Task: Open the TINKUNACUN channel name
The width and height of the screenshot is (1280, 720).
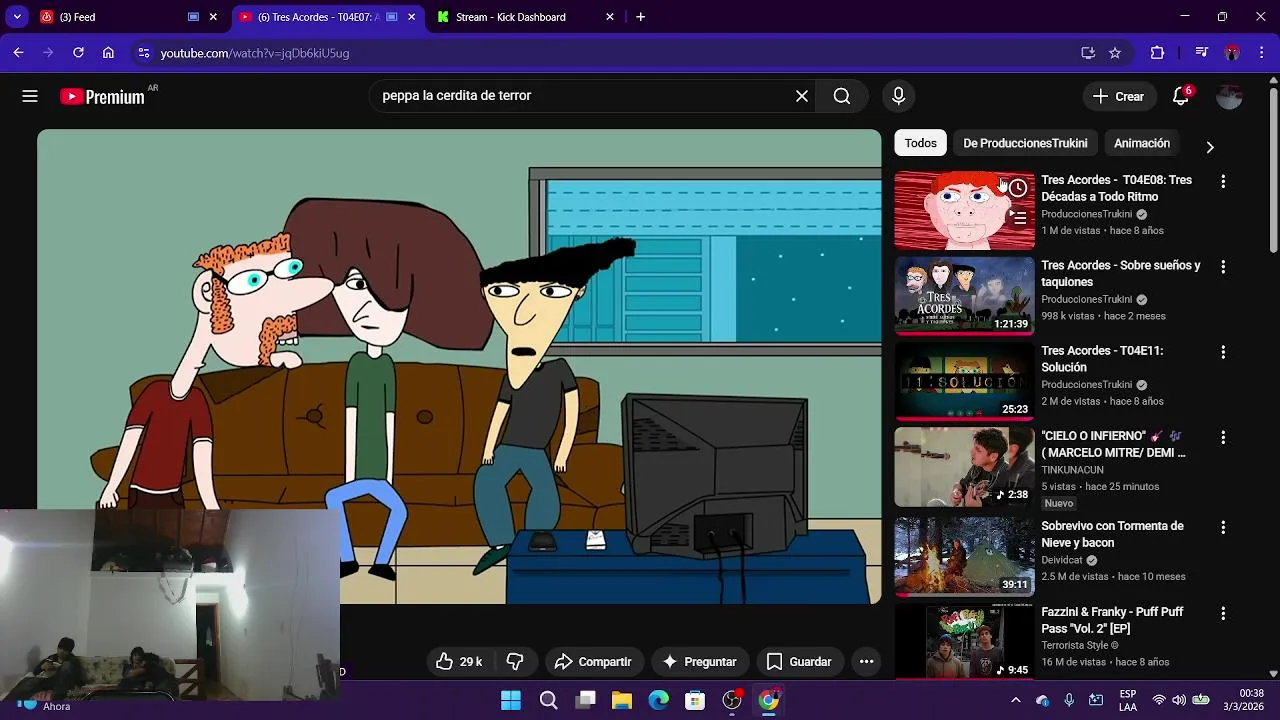Action: pyautogui.click(x=1072, y=470)
